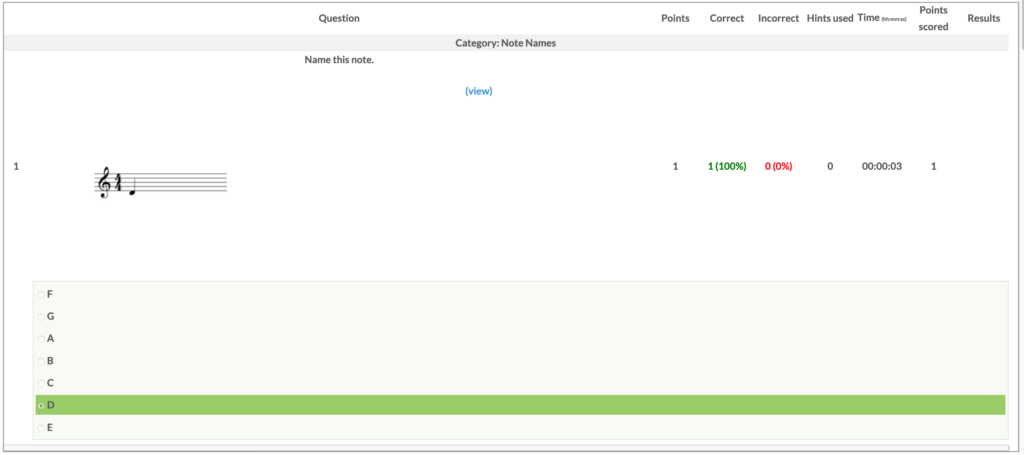Click the highlighted D radio button

41,405
